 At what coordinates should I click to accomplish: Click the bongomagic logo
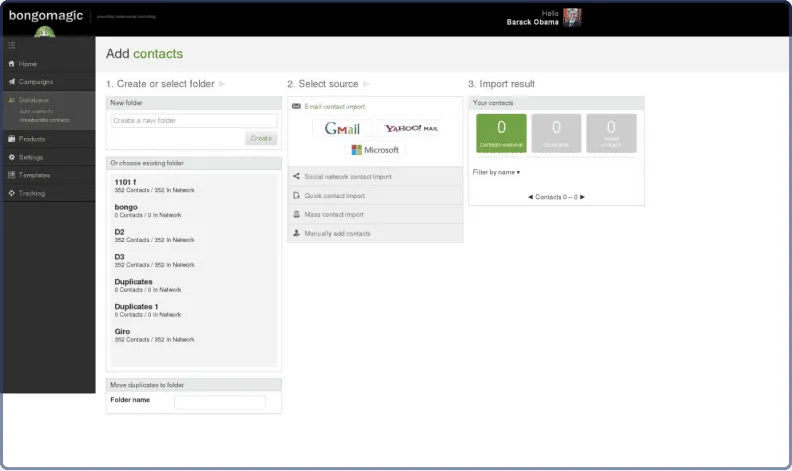click(45, 16)
